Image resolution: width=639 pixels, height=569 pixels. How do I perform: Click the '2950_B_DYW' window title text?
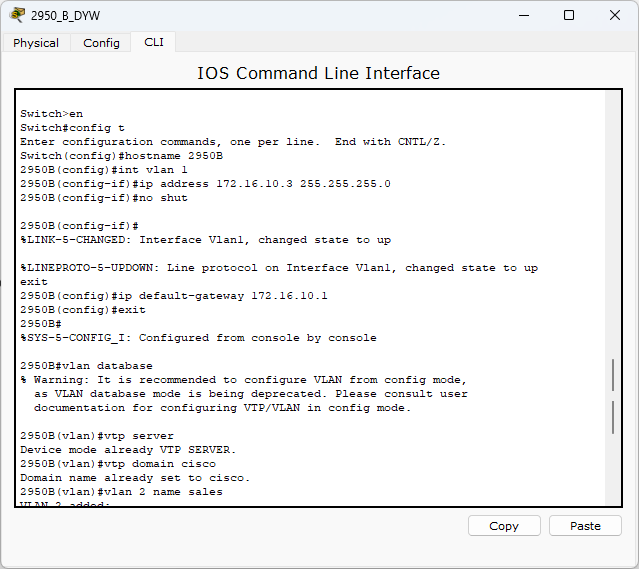coord(65,15)
